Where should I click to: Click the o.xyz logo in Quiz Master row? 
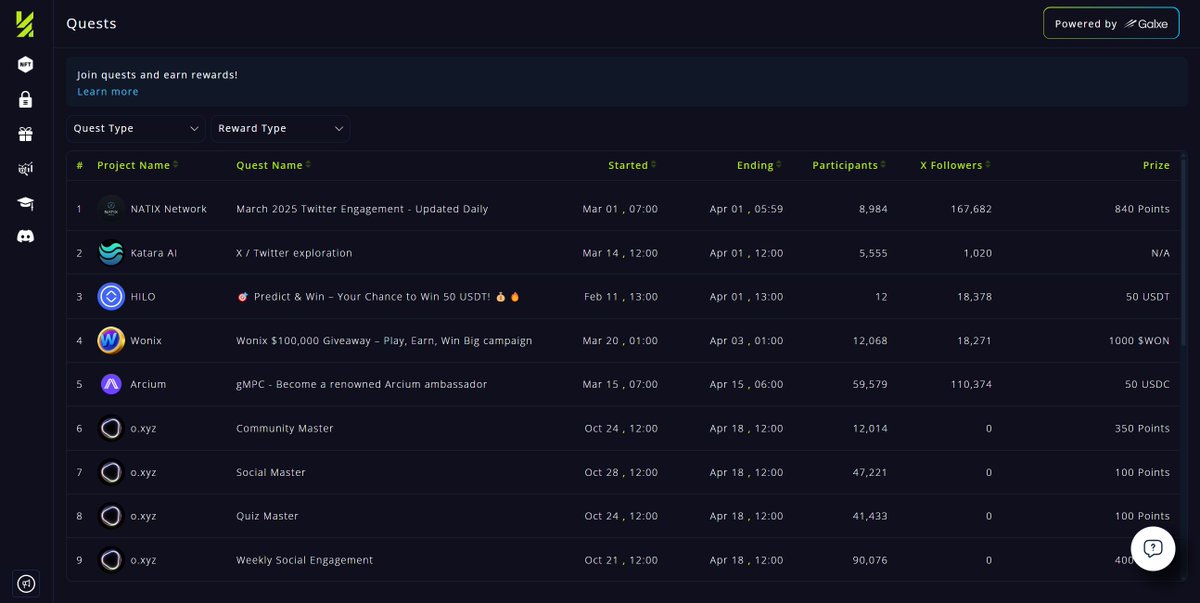click(111, 516)
